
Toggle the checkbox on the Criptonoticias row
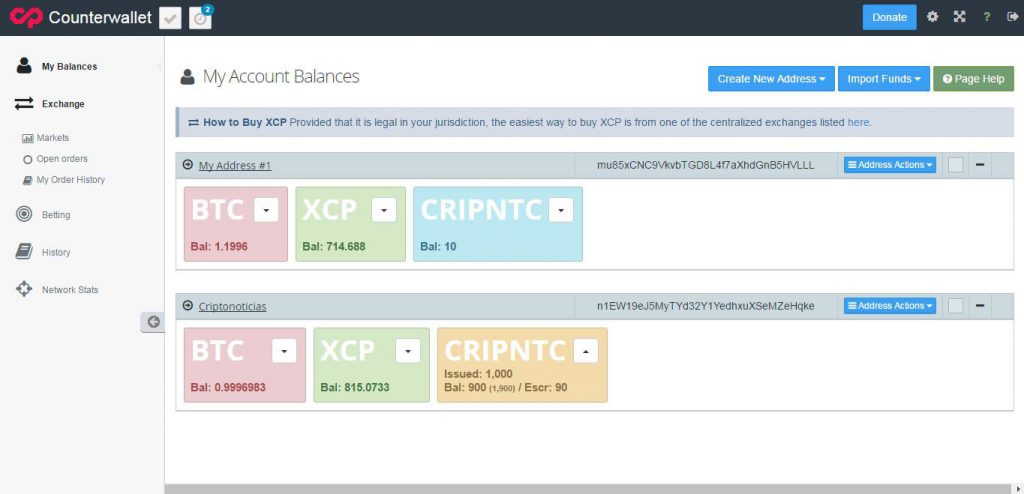pos(955,305)
